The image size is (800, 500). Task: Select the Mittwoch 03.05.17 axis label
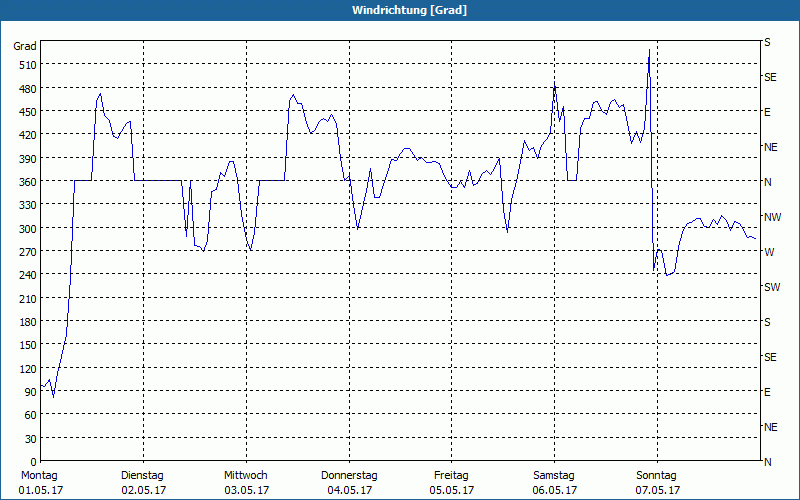246,483
